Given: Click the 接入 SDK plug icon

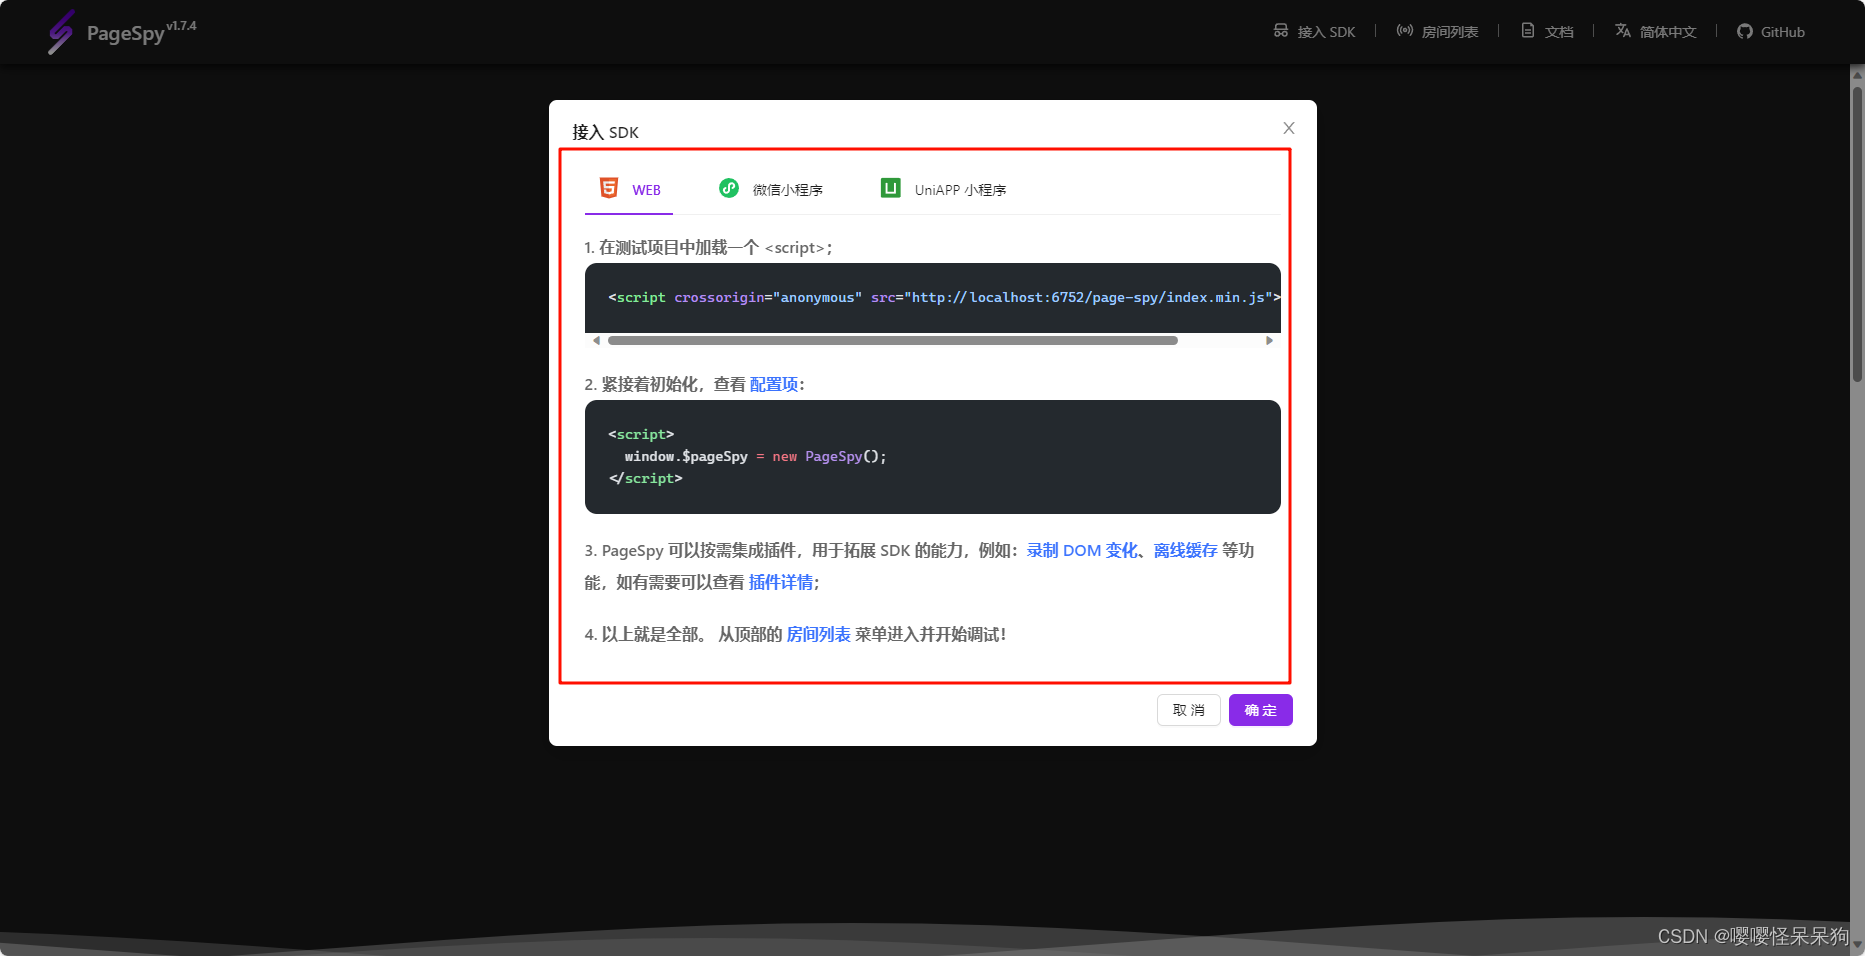Looking at the screenshot, I should [x=1280, y=31].
